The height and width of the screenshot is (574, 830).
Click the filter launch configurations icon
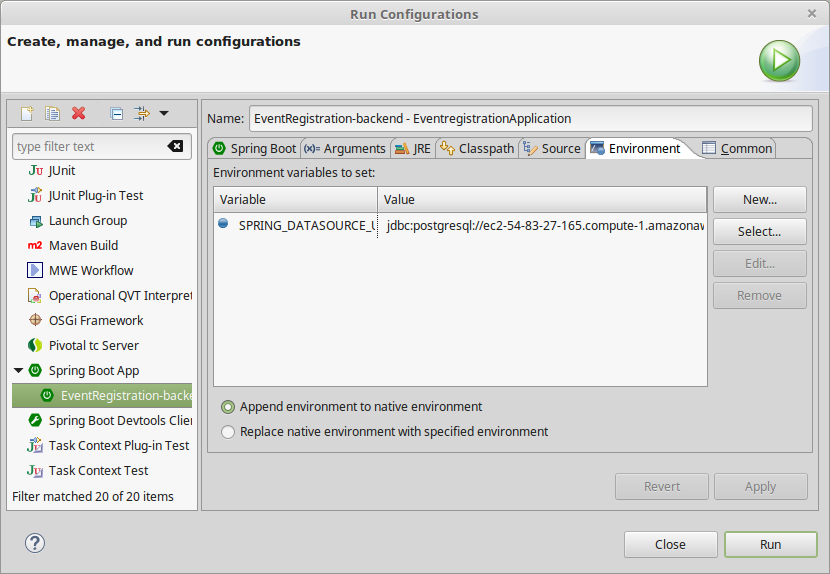pos(141,114)
